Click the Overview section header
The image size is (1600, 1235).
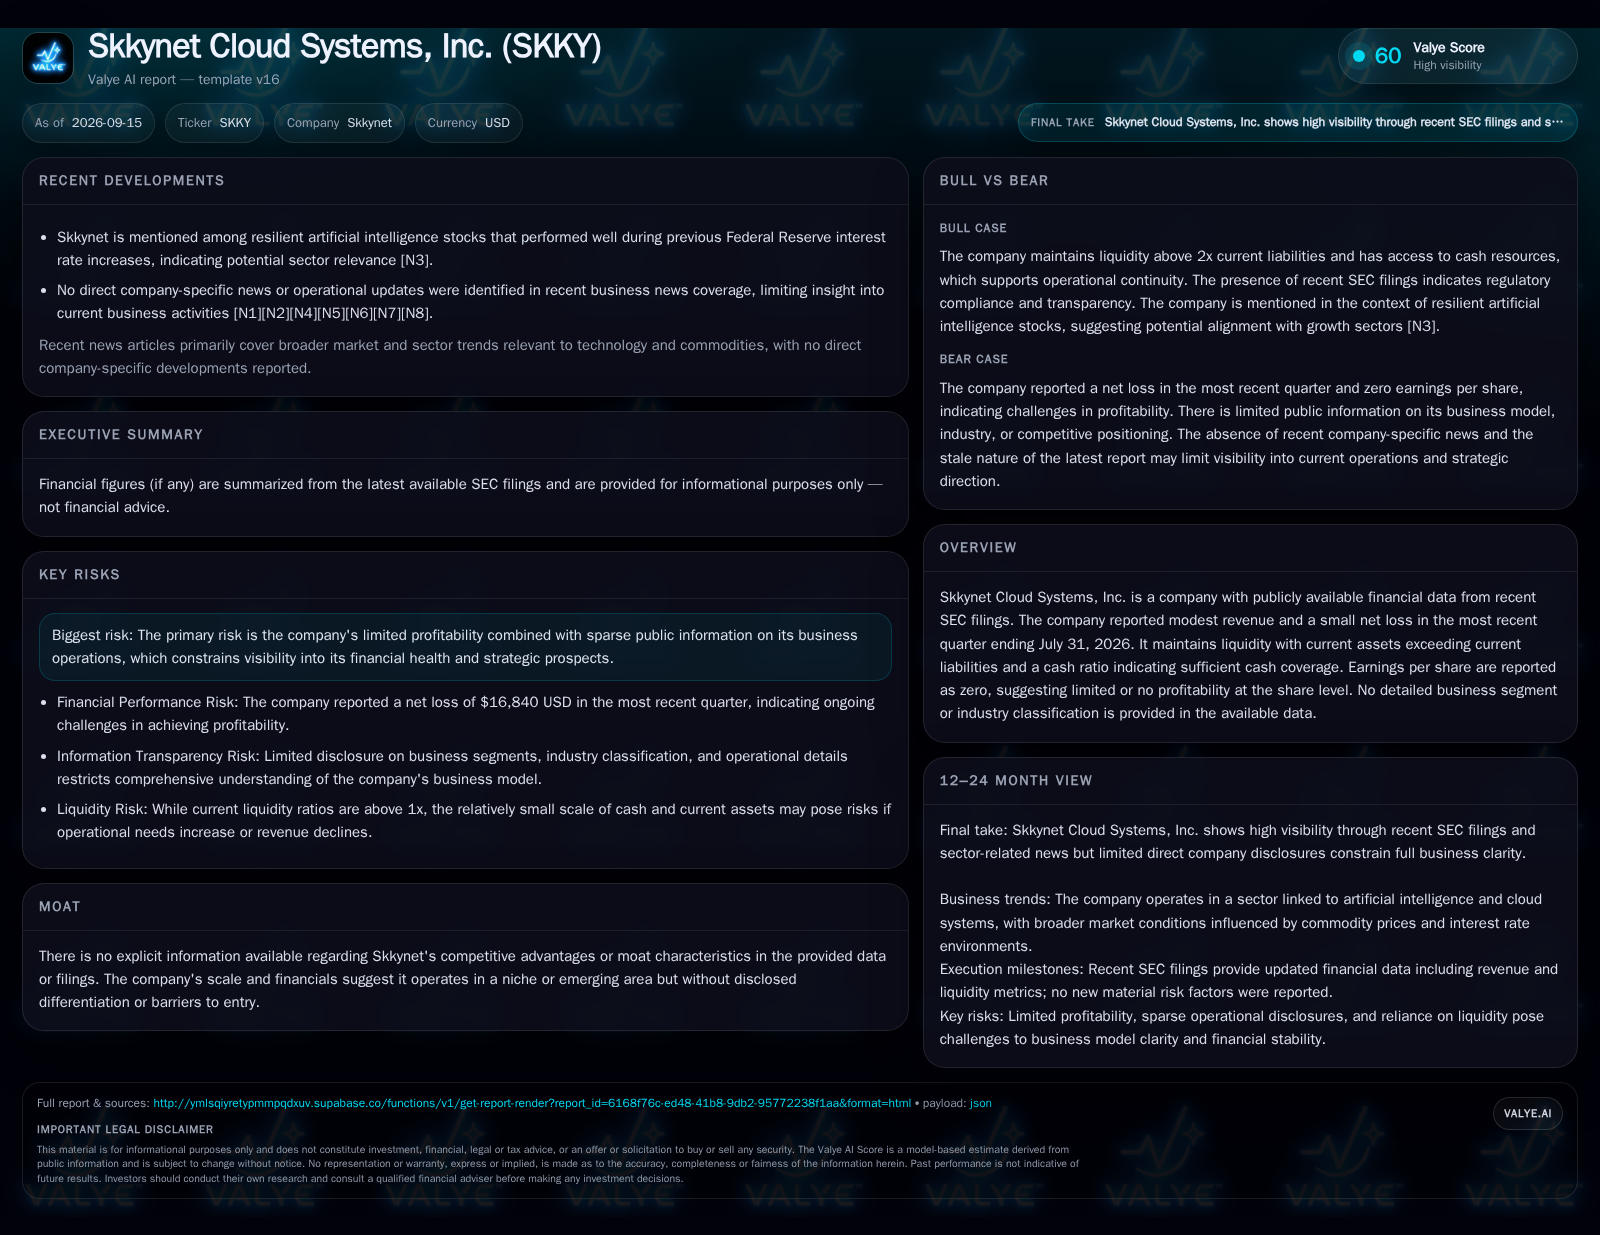(978, 548)
